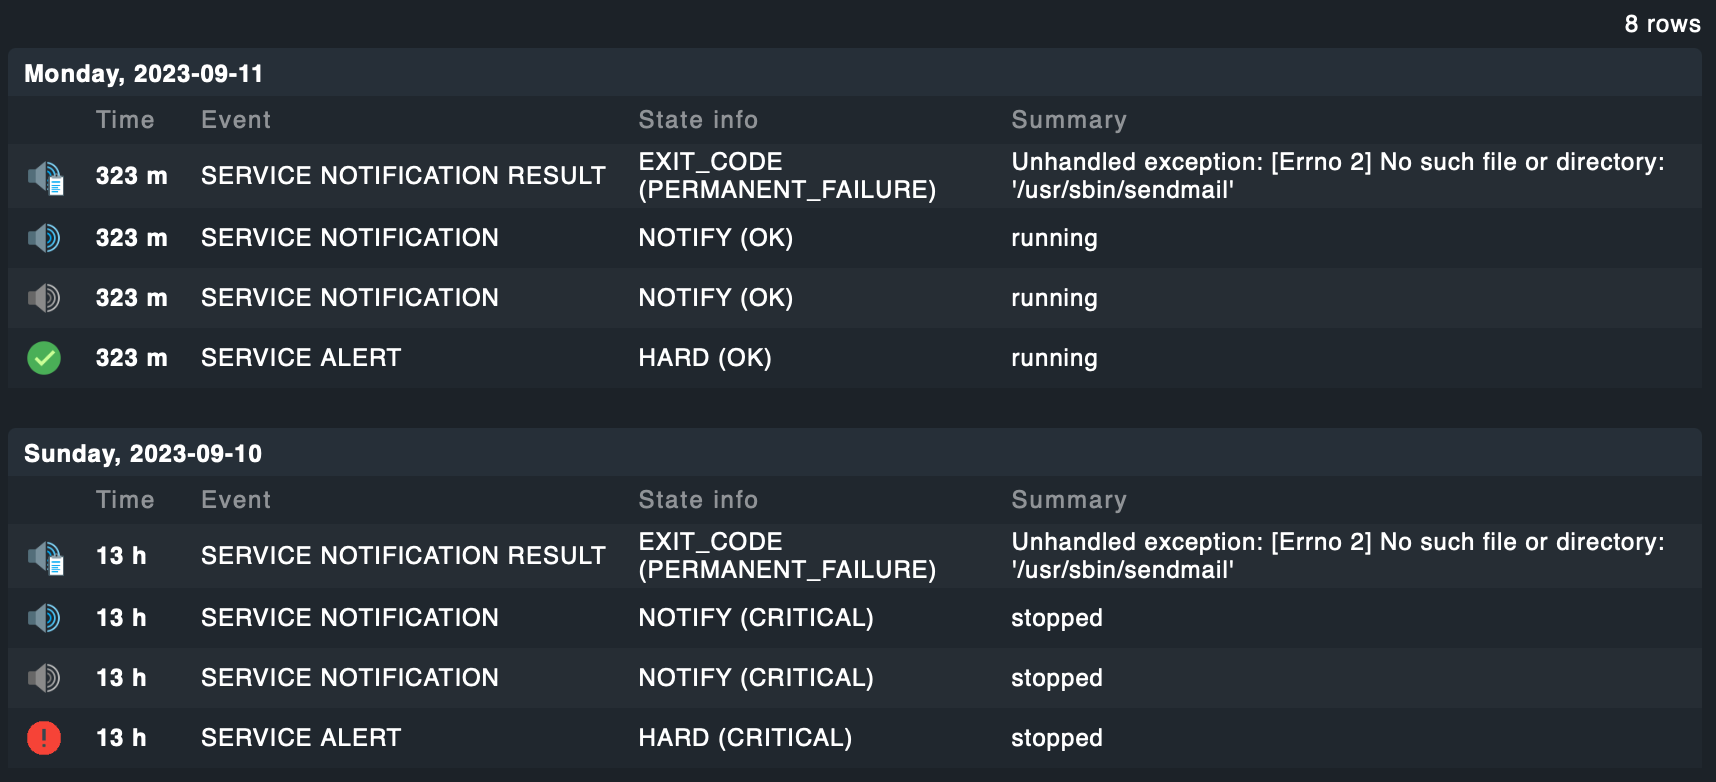1716x782 pixels.
Task: Click the green OK checkmark status icon
Action: (44, 358)
